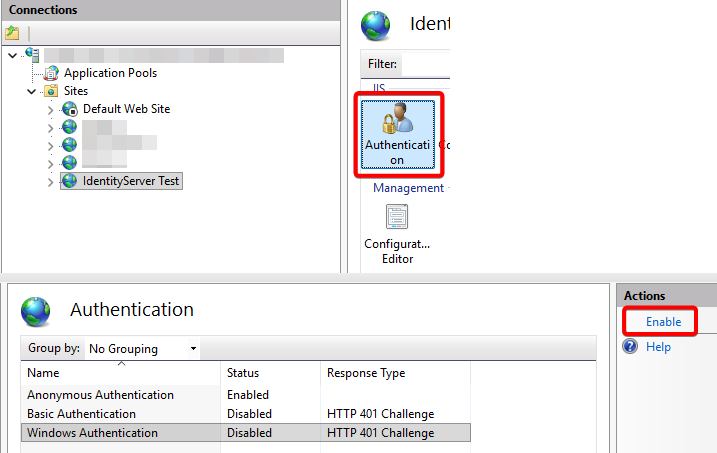Sort by the Status column header

tap(243, 373)
